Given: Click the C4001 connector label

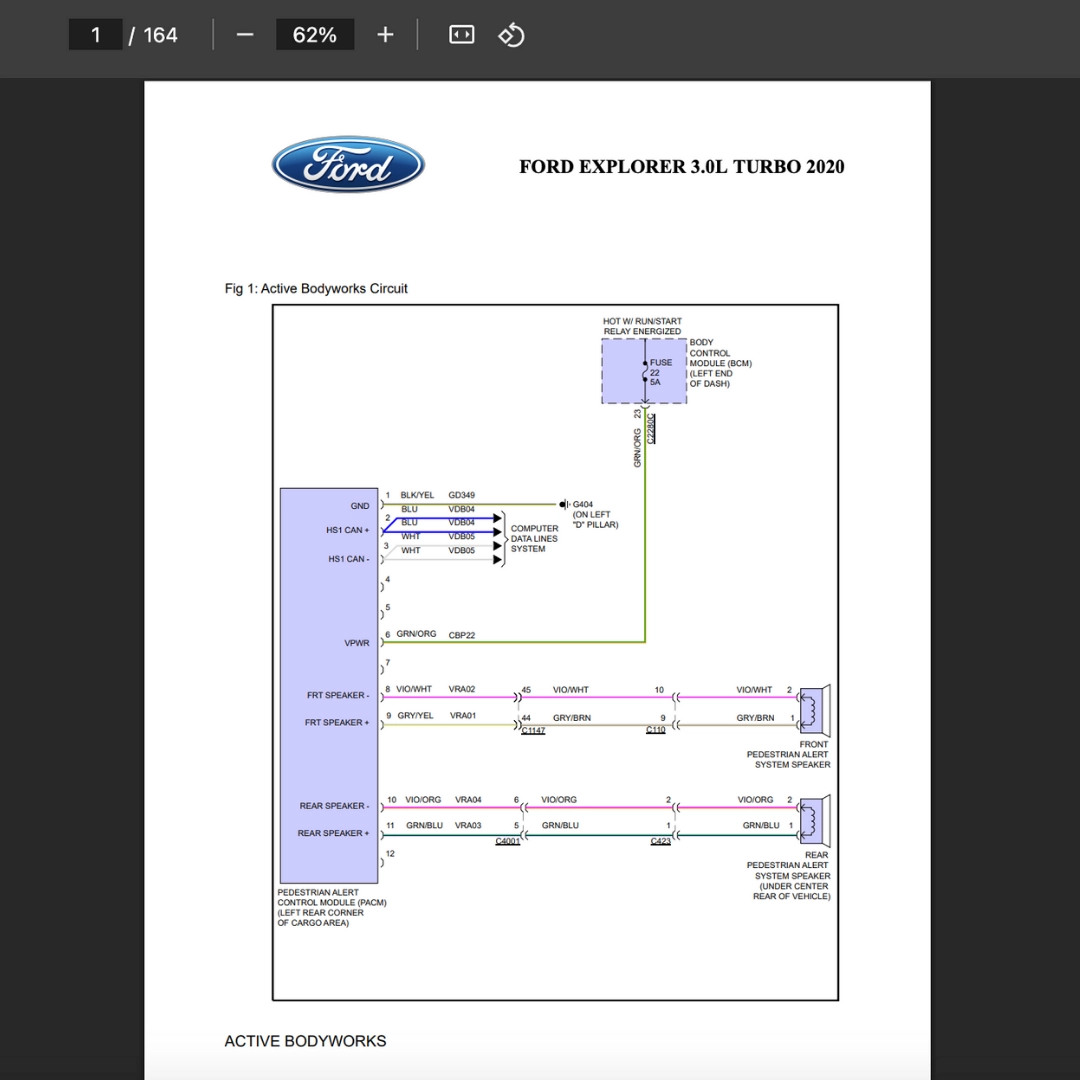Looking at the screenshot, I should pyautogui.click(x=508, y=841).
